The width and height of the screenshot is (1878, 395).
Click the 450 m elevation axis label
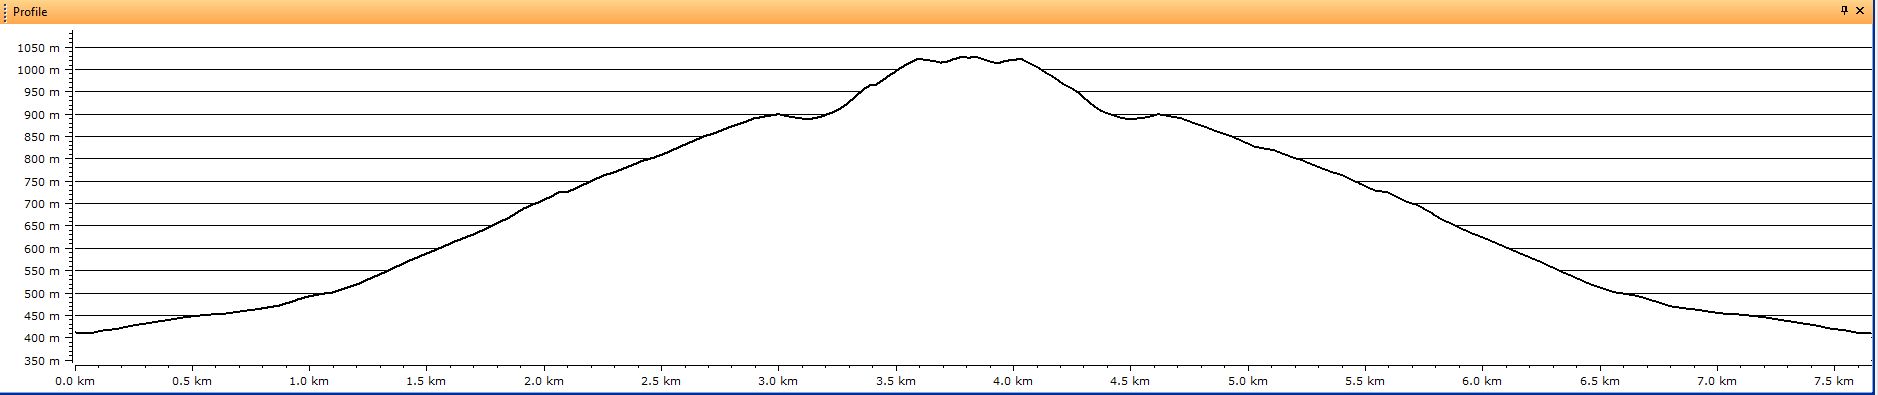[42, 316]
